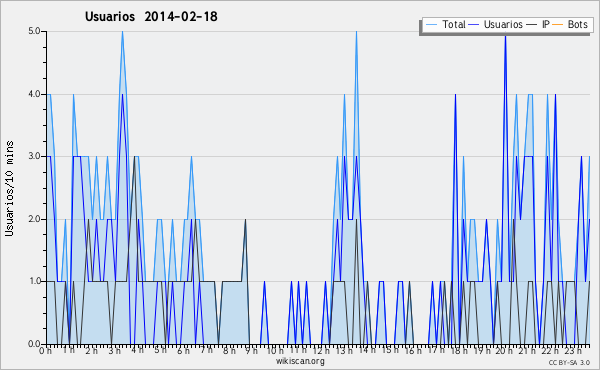
Task: Click the 0 h label on x-axis
Action: click(46, 350)
